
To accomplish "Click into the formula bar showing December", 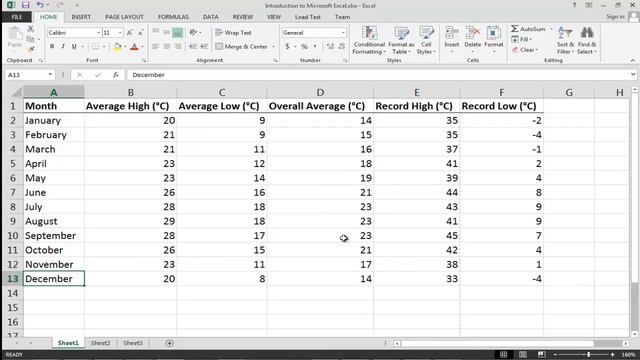I will point(378,75).
